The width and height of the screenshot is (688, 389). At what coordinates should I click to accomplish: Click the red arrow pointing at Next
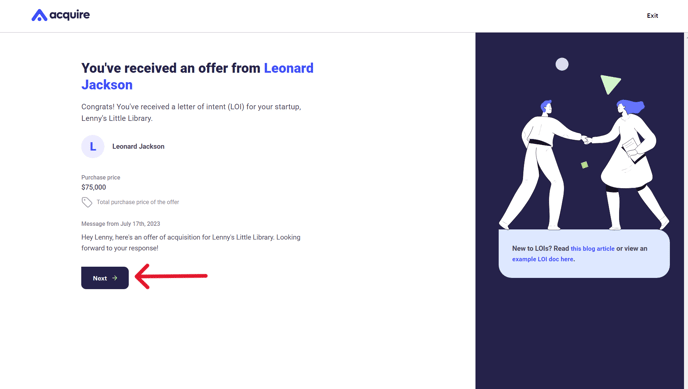tap(171, 276)
